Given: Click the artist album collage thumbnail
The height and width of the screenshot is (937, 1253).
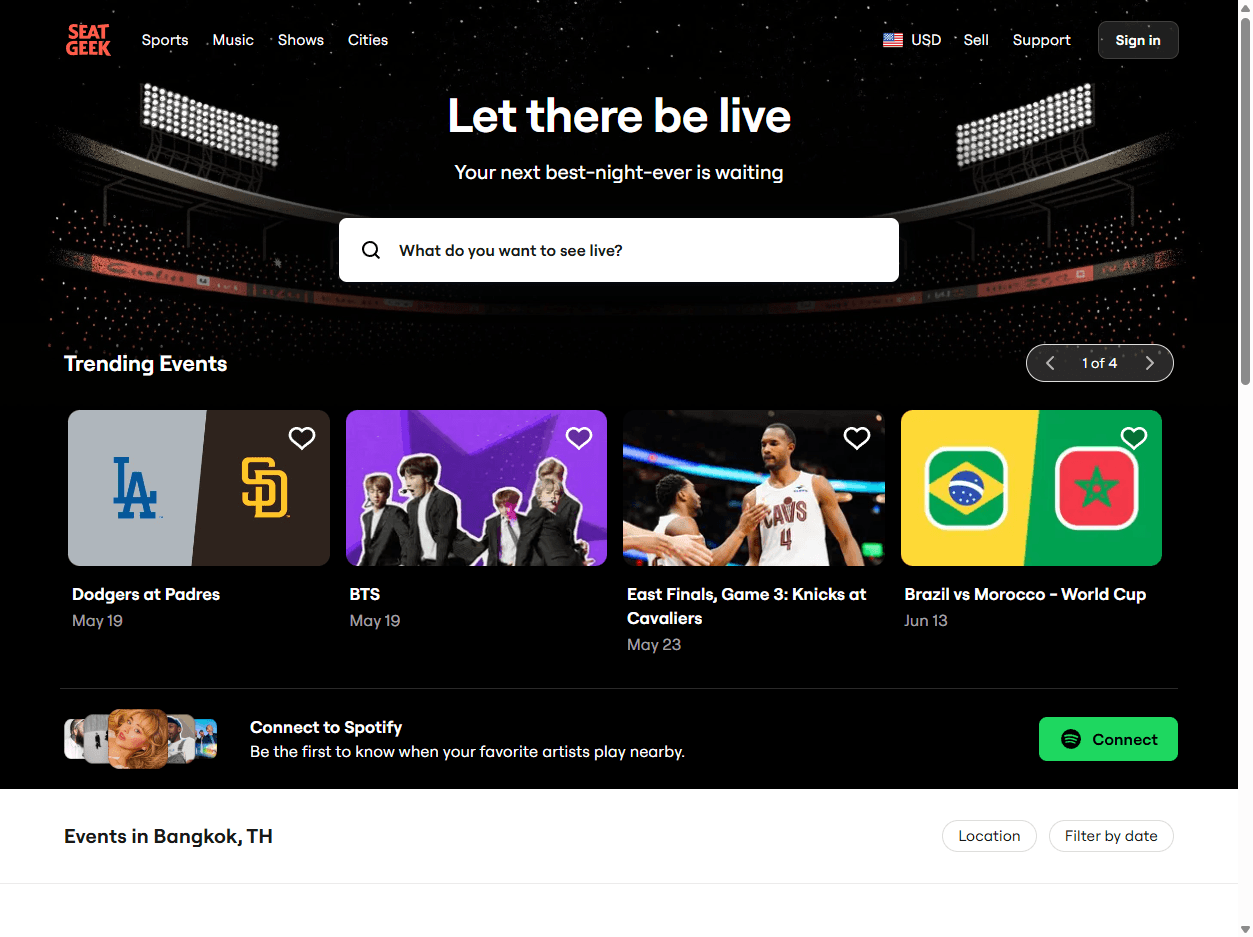Looking at the screenshot, I should point(141,739).
